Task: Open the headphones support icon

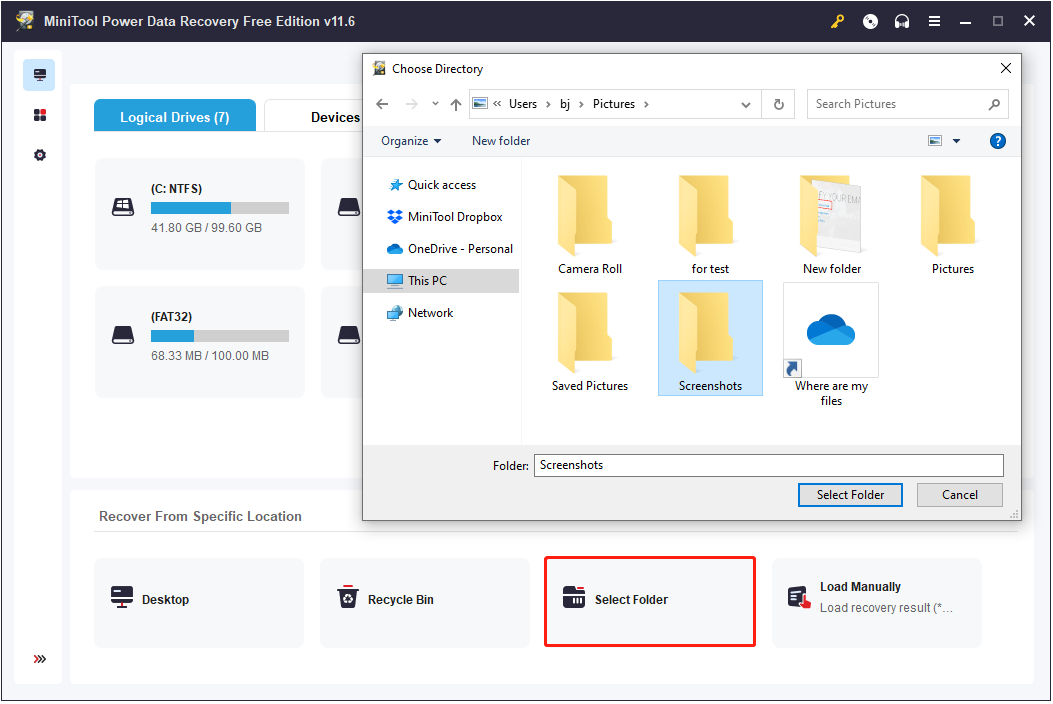Action: [x=902, y=21]
